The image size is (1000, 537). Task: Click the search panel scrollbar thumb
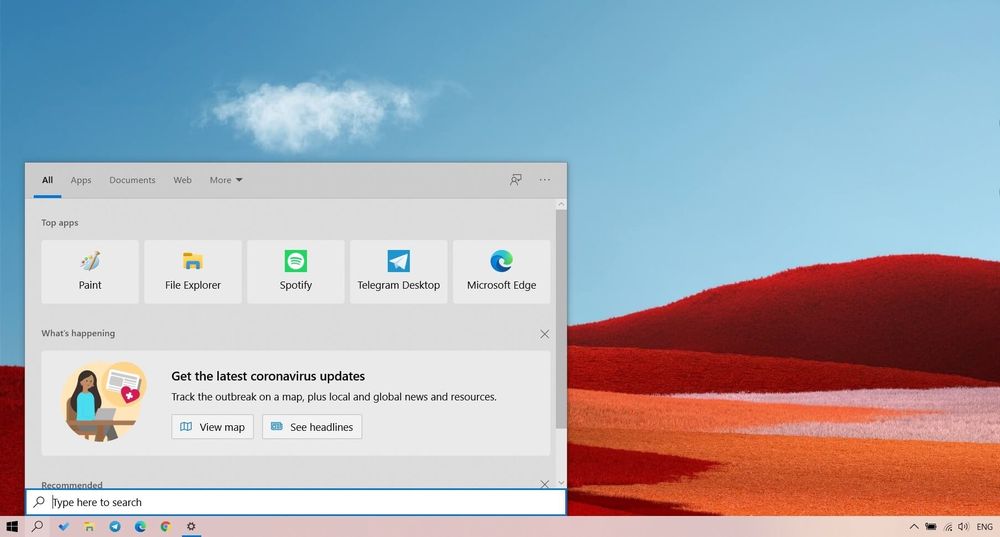point(561,319)
